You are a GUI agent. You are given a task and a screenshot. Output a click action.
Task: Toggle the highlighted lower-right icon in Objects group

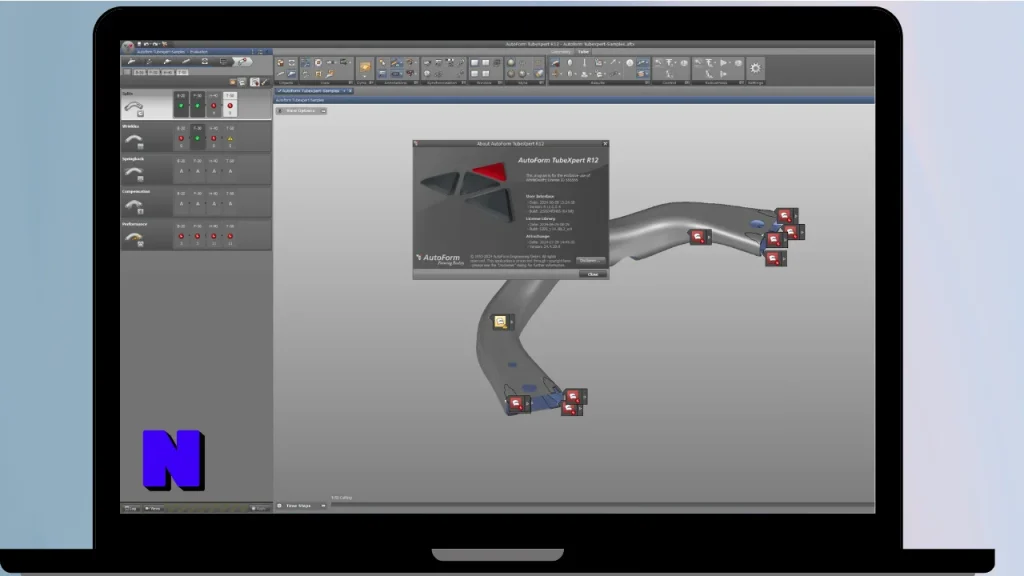(292, 74)
